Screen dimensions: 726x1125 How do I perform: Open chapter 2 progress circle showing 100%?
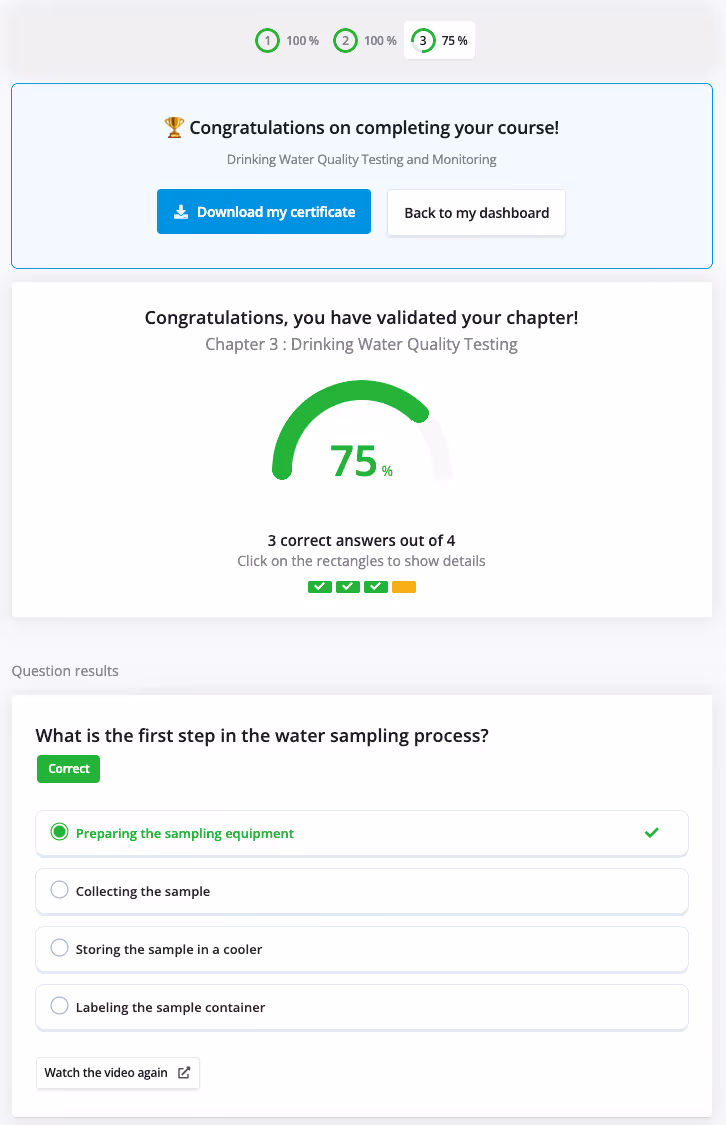pyautogui.click(x=345, y=40)
